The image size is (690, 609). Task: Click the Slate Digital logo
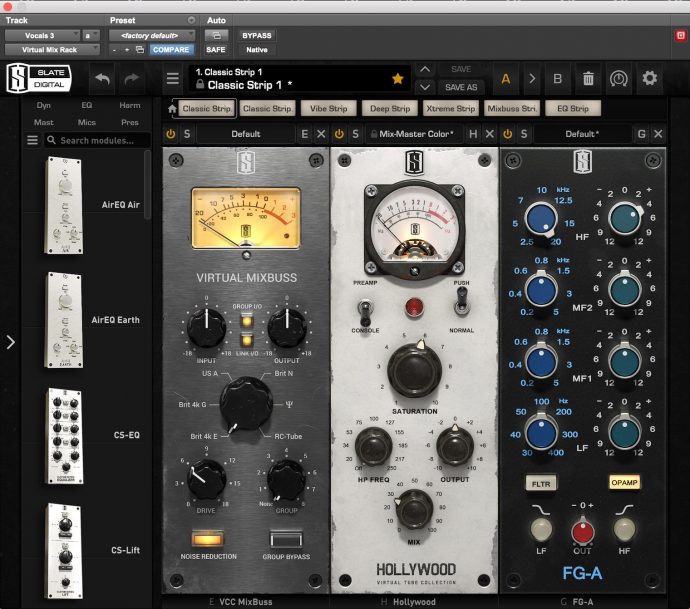(39, 78)
